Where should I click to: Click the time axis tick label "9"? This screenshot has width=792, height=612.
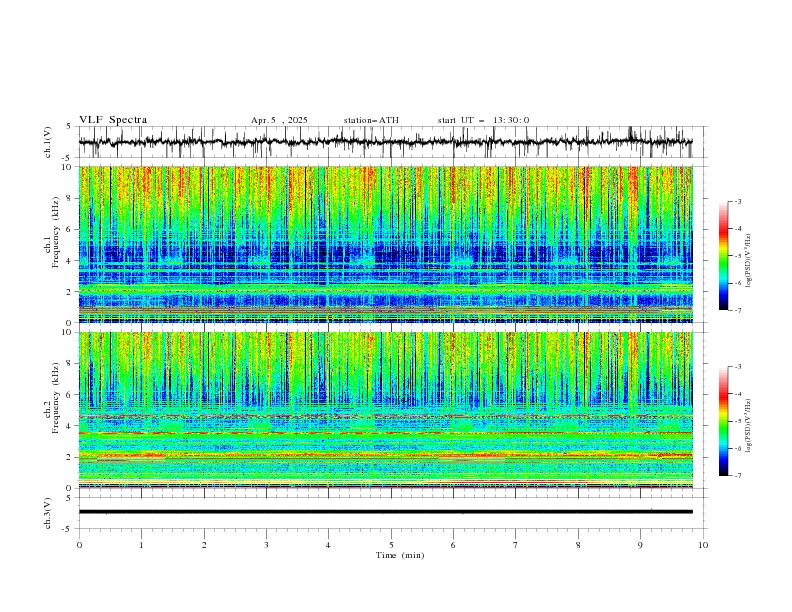pos(640,545)
